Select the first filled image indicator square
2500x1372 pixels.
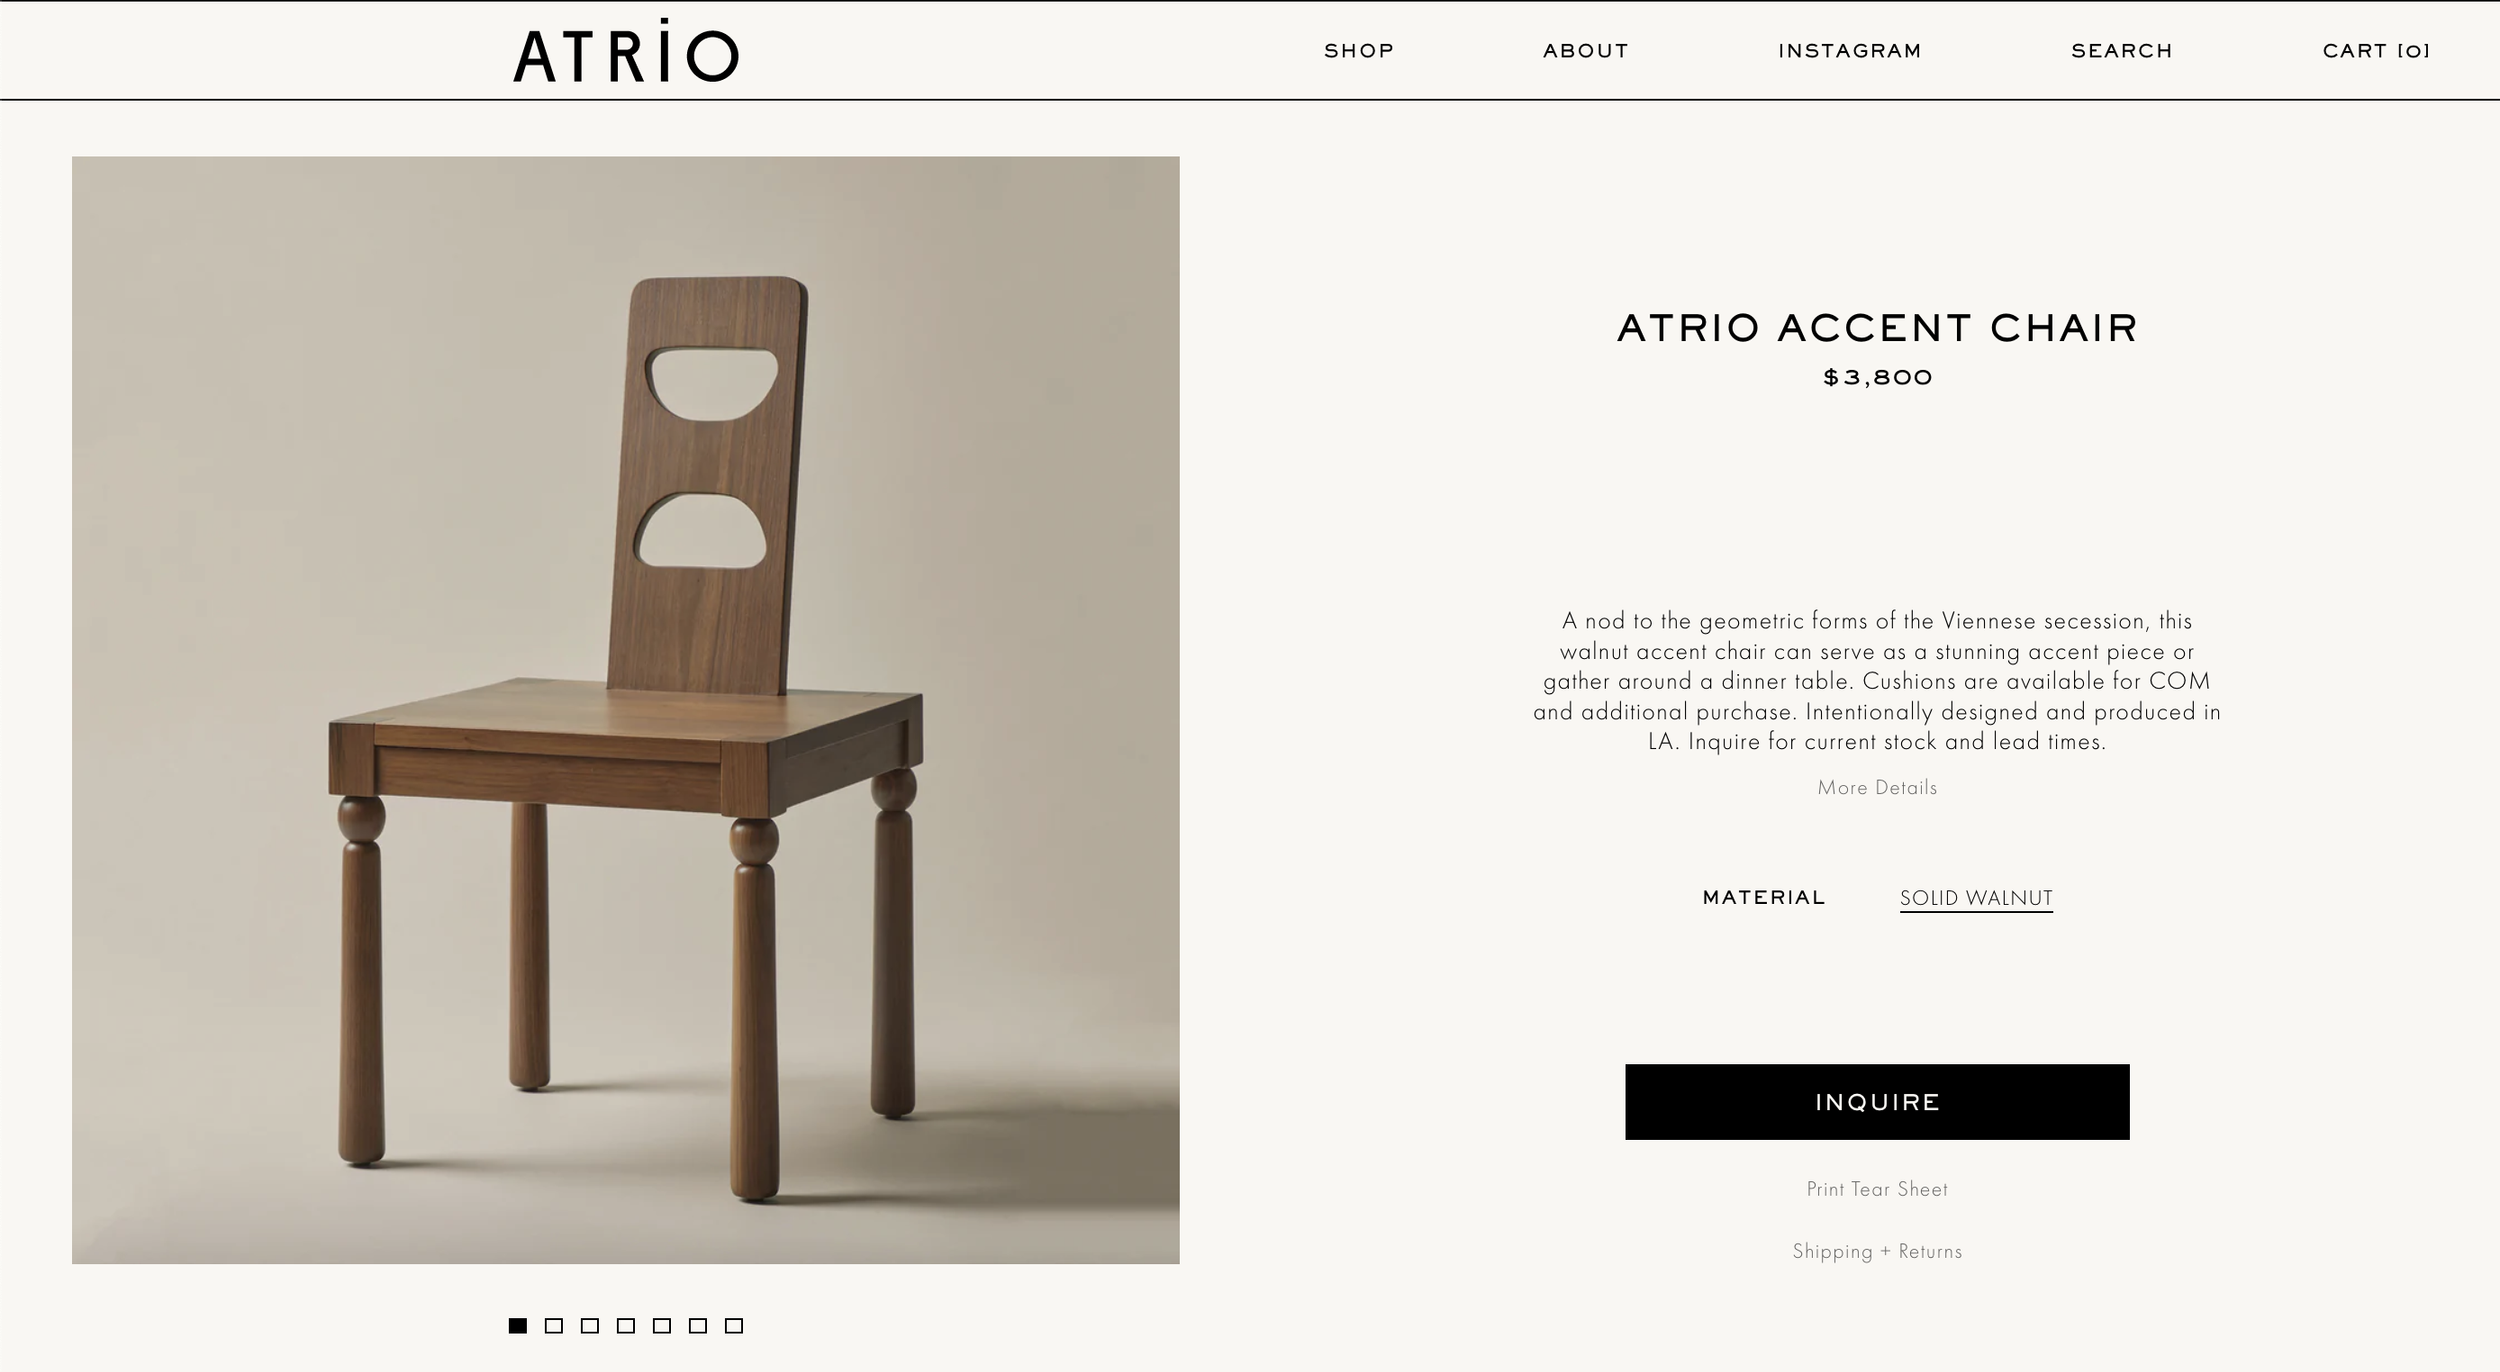pyautogui.click(x=518, y=1326)
